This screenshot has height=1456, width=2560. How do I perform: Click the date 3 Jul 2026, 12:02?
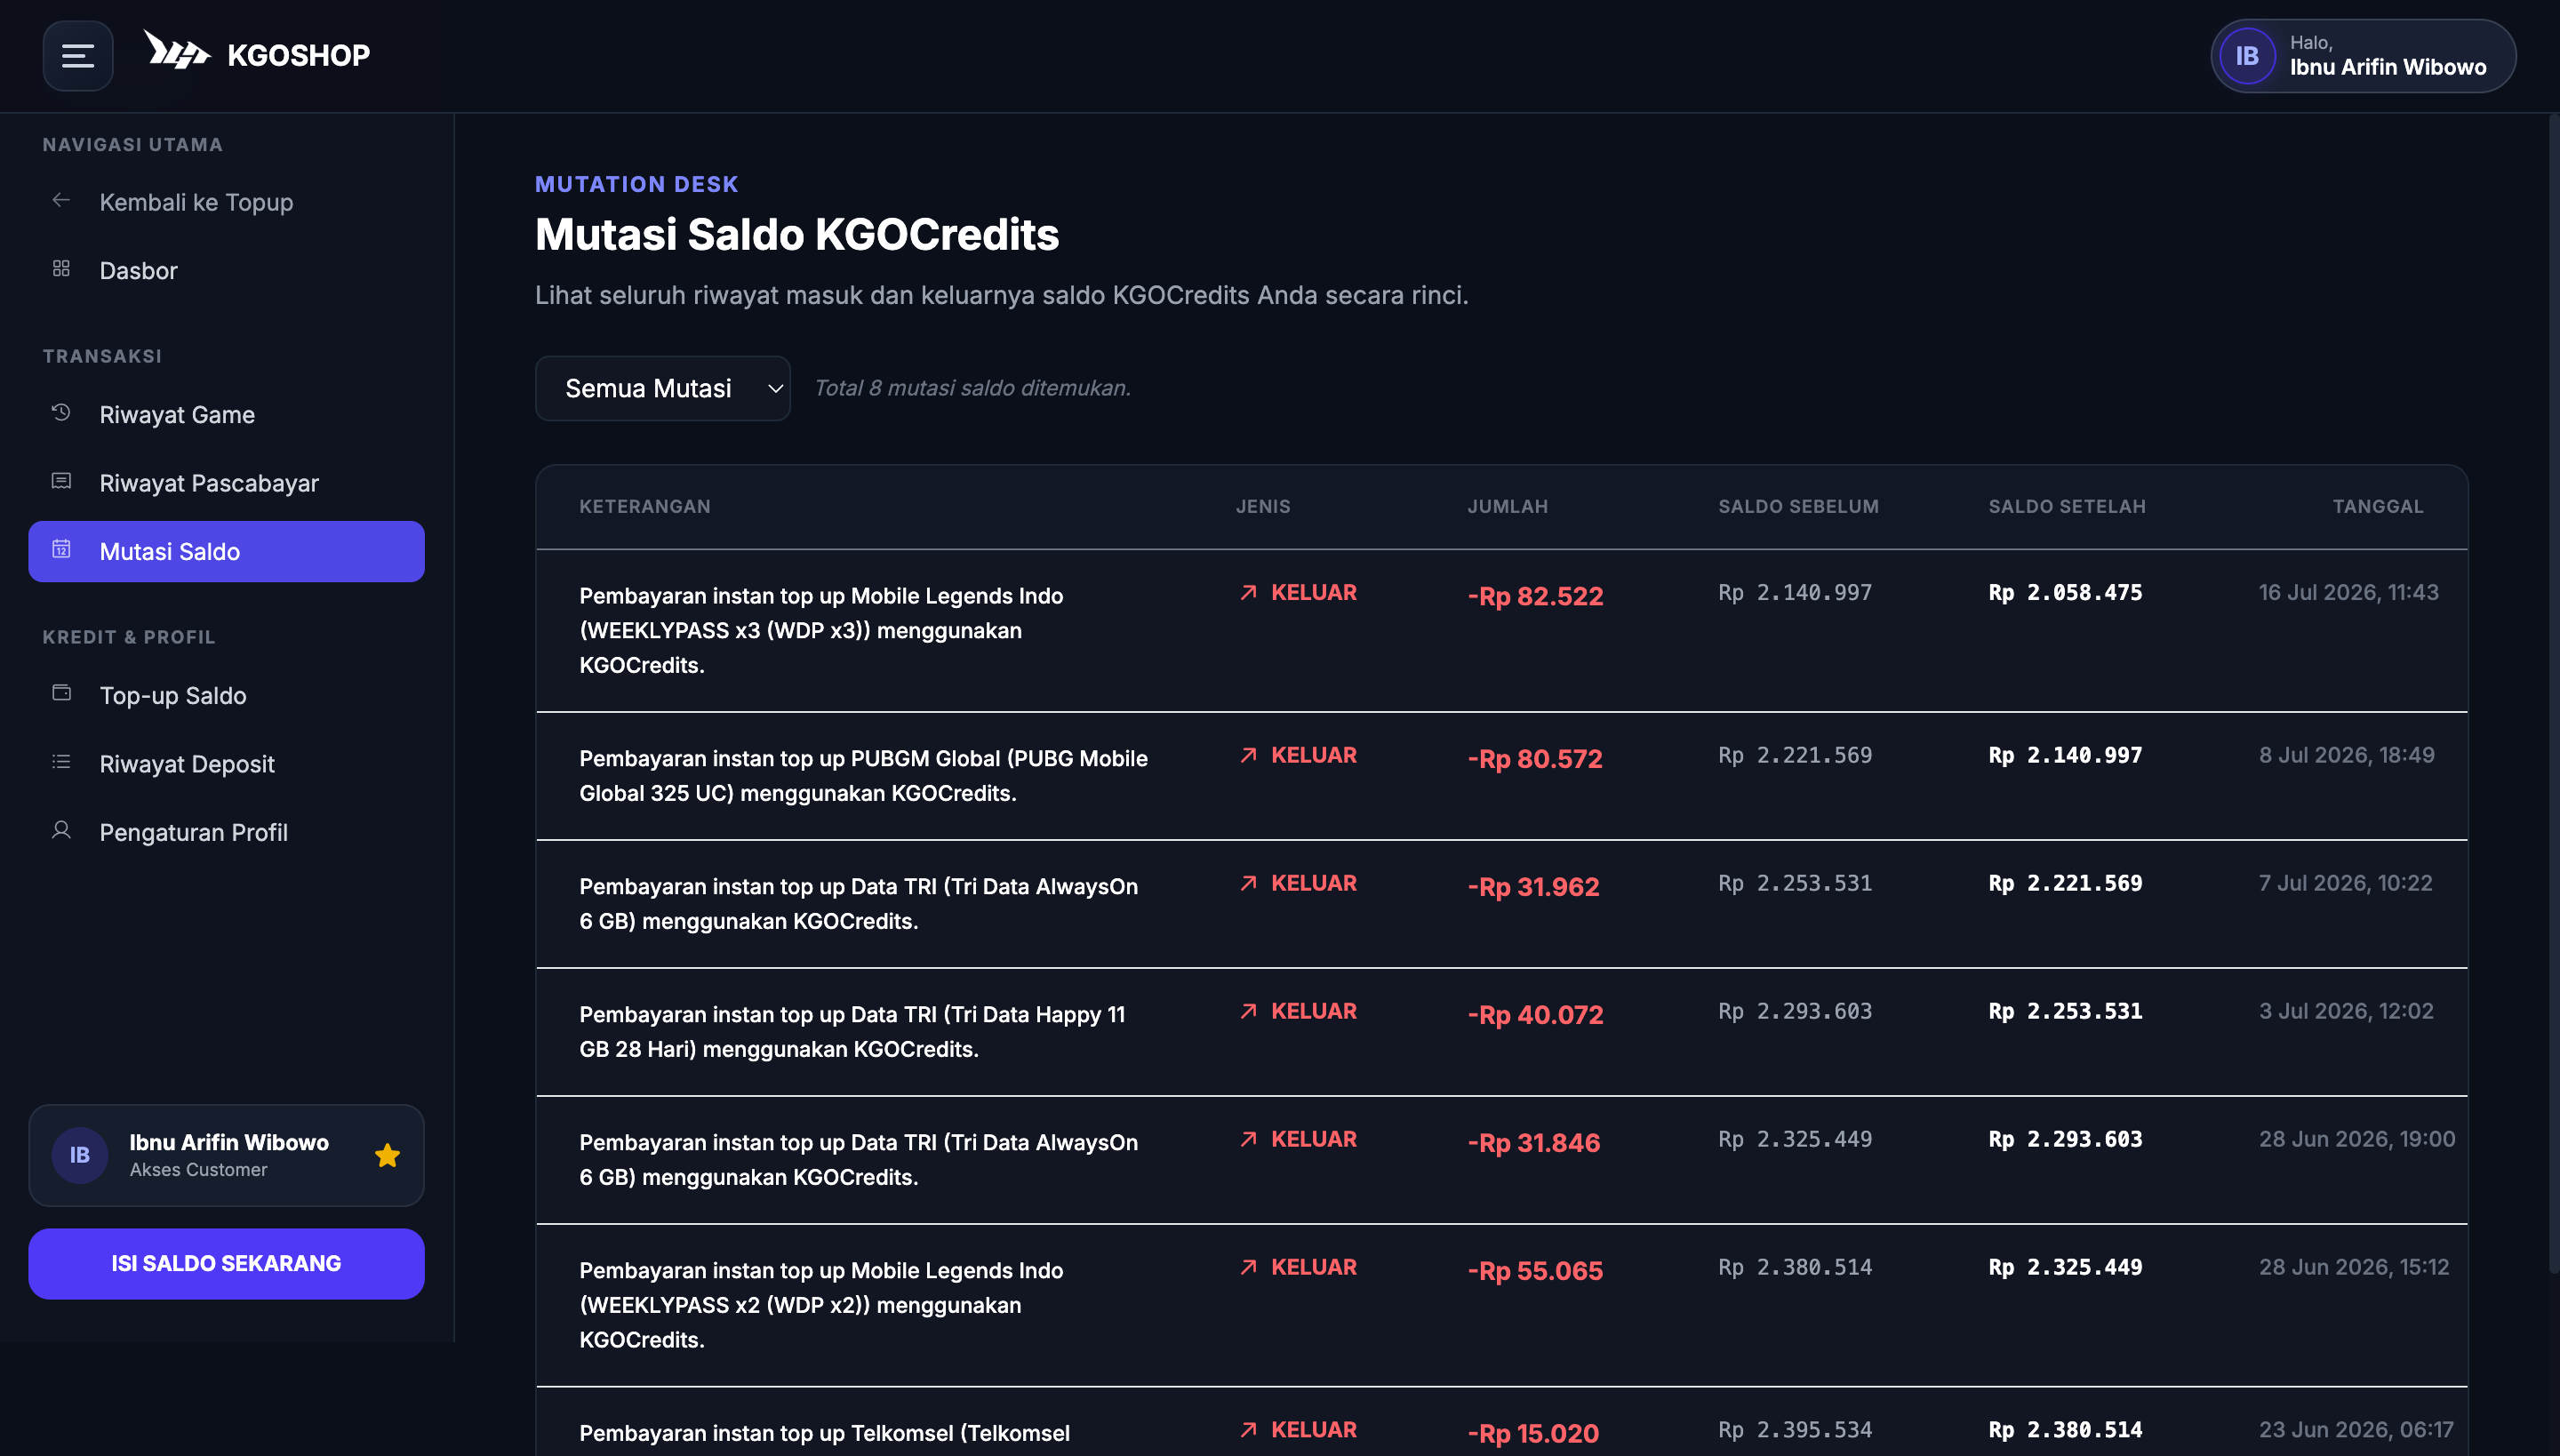click(2346, 1012)
